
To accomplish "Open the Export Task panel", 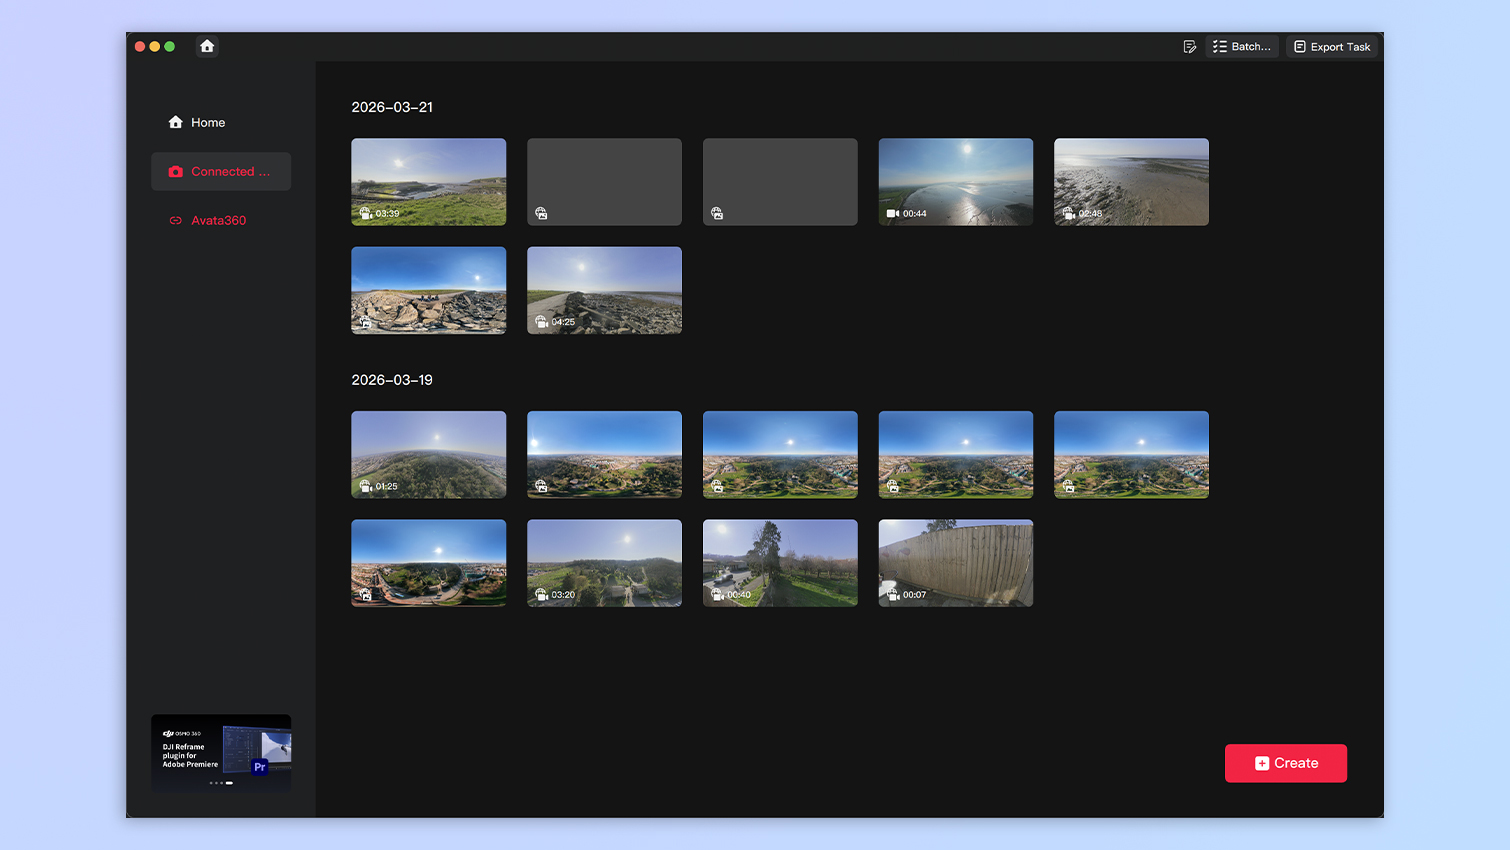I will [1332, 46].
